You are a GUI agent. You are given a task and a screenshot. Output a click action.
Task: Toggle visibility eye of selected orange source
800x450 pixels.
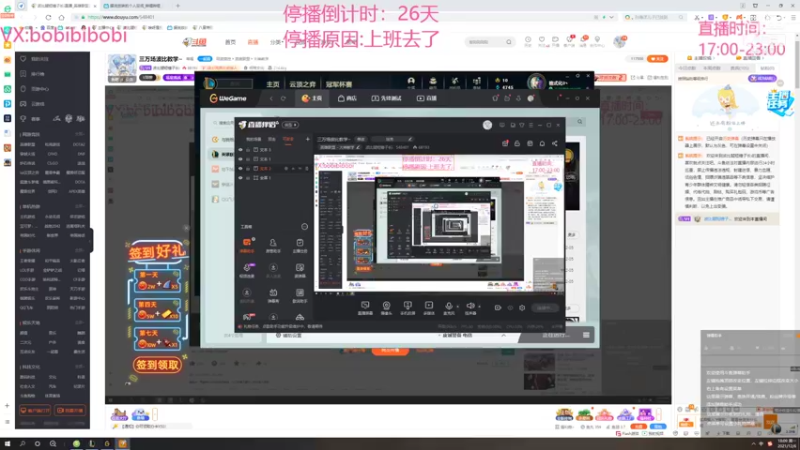[x=240, y=168]
